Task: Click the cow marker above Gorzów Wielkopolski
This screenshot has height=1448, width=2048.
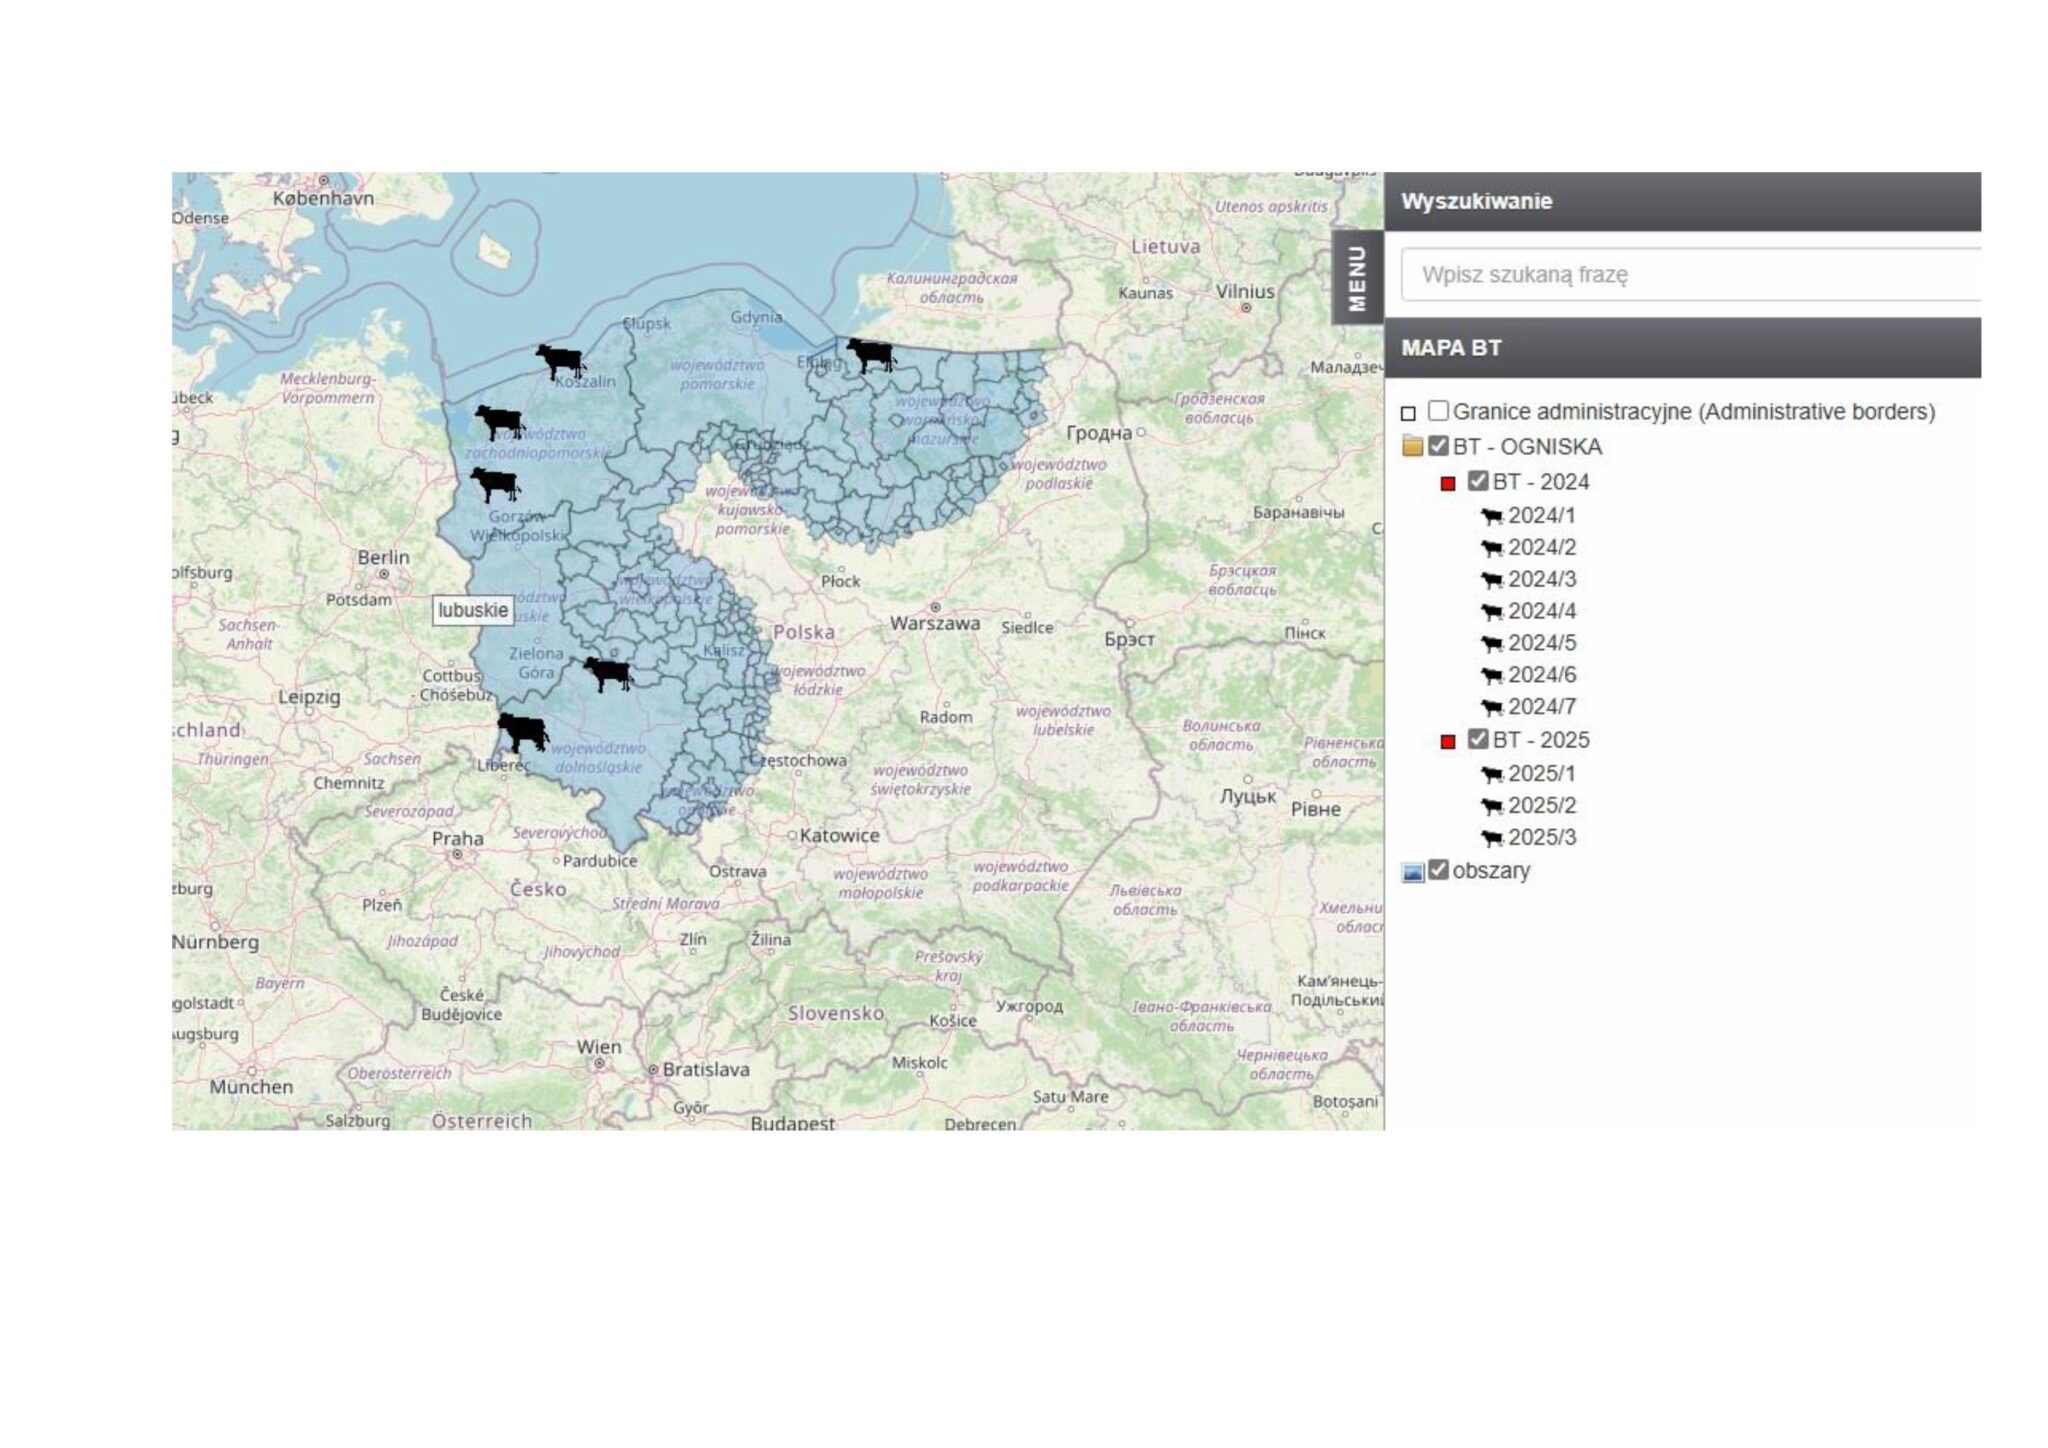Action: (x=495, y=484)
